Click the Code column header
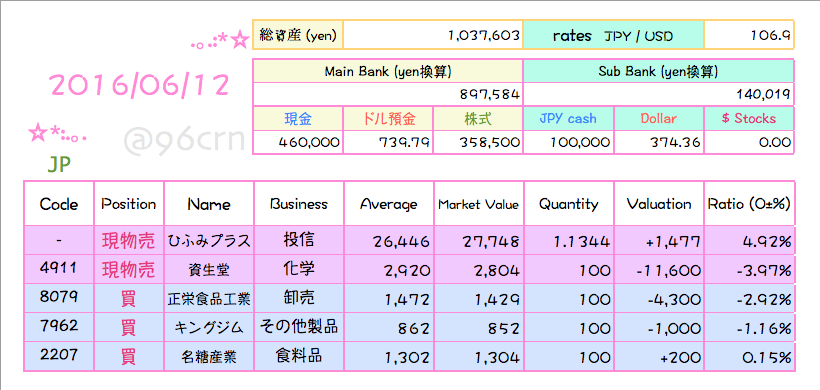The height and width of the screenshot is (390, 820). point(59,204)
